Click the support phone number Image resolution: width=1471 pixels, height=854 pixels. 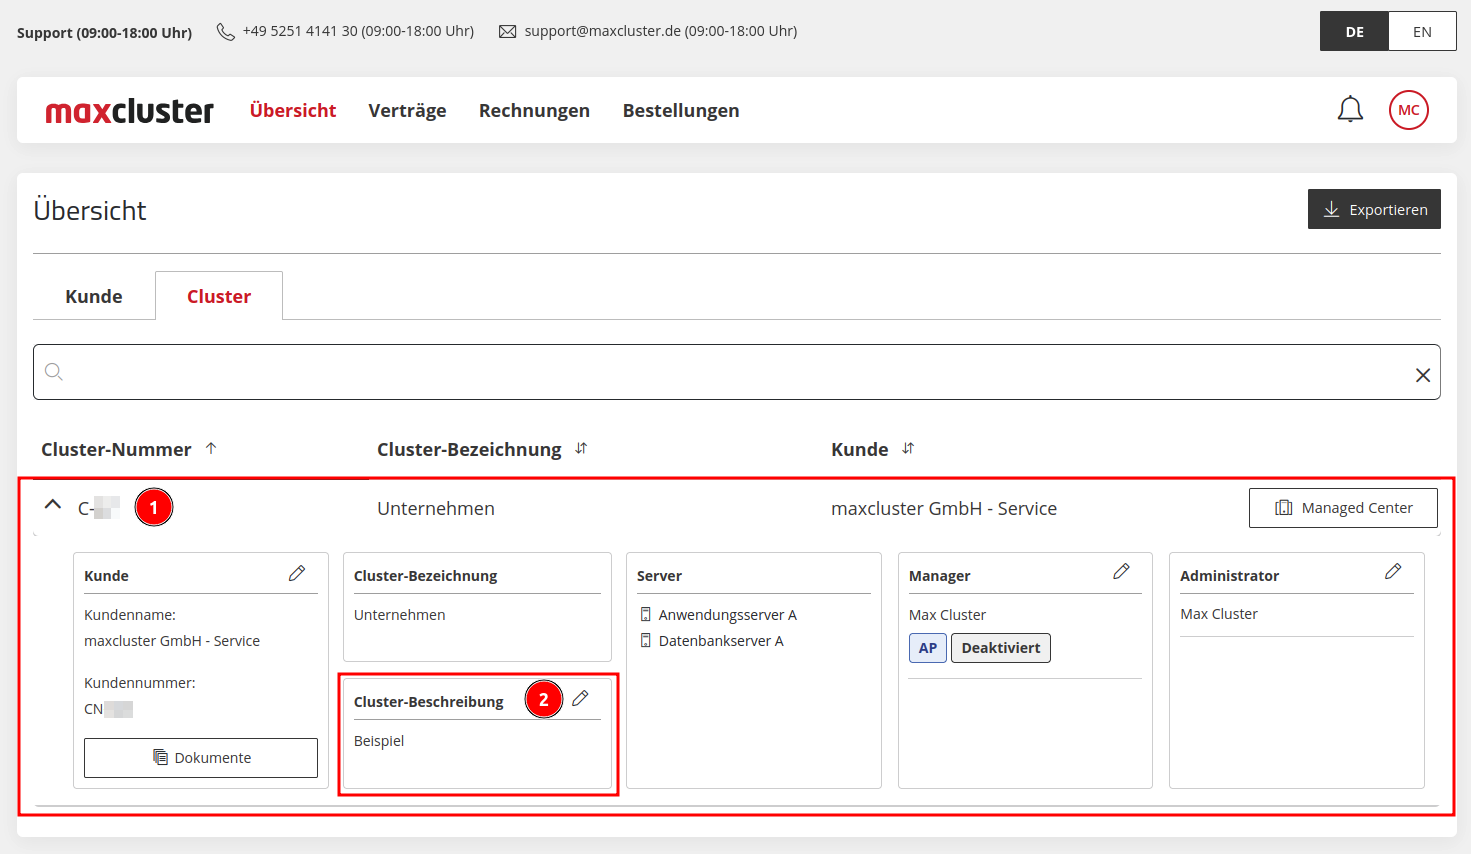pyautogui.click(x=300, y=31)
